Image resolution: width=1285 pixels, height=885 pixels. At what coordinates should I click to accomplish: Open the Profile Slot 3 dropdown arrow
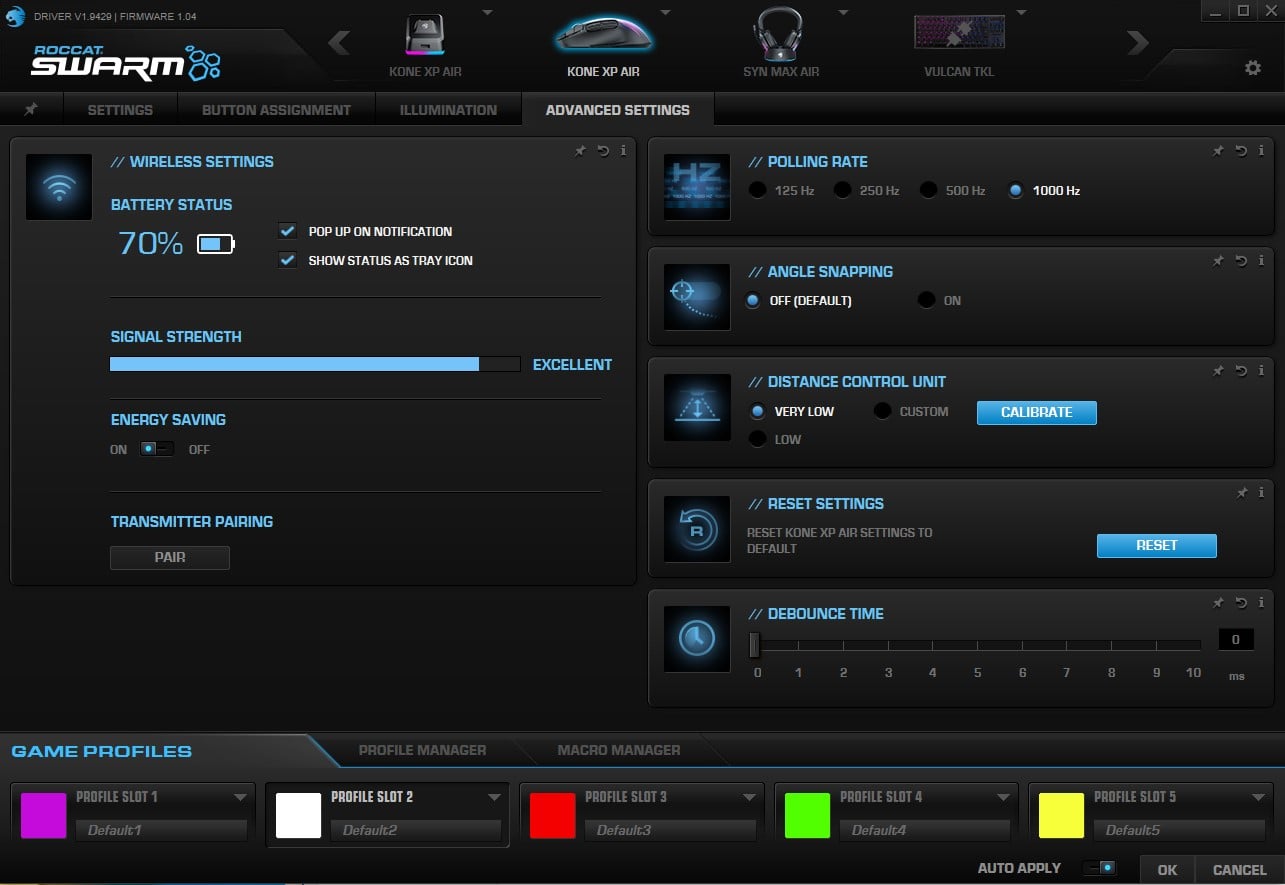coord(749,797)
